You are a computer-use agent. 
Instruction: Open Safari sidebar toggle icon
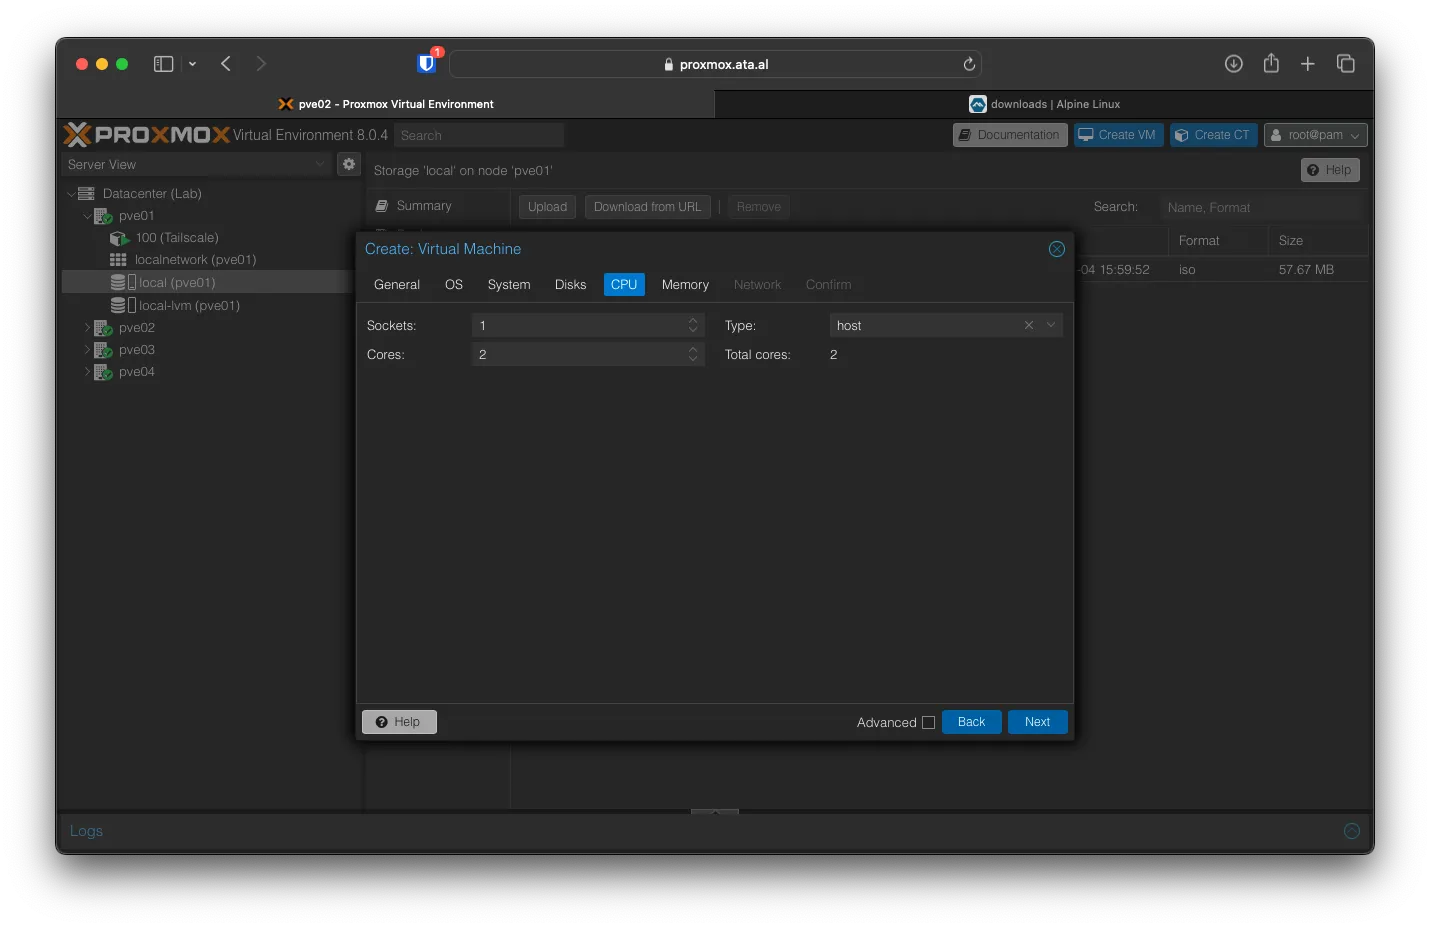(164, 64)
